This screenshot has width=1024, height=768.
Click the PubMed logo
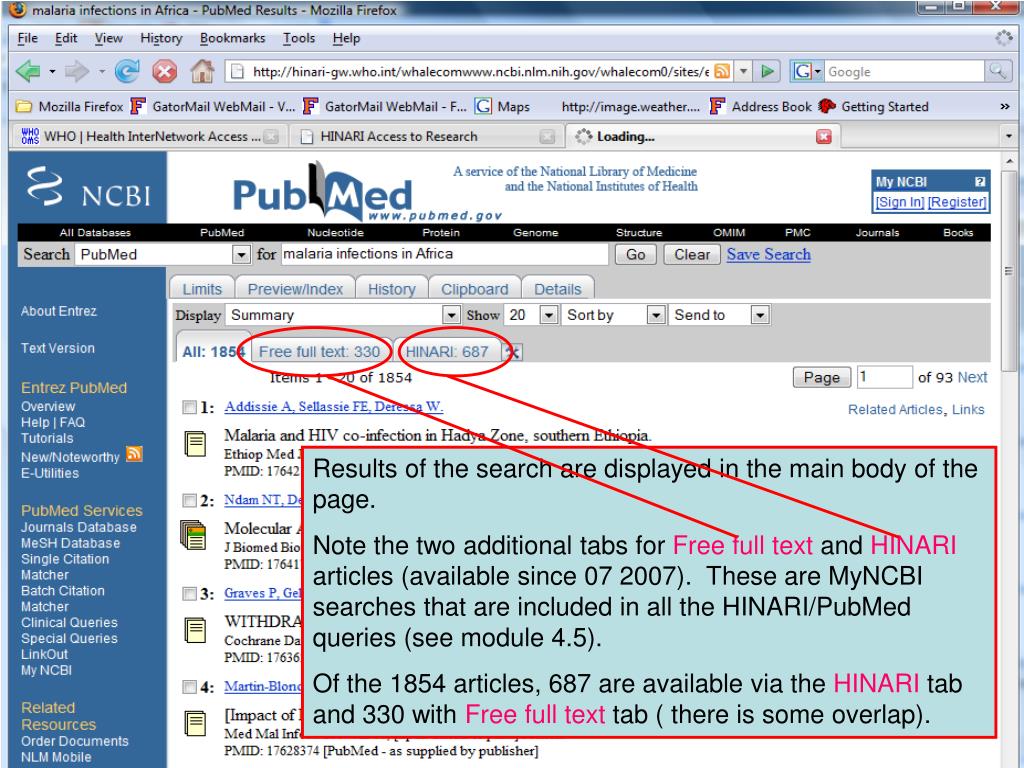click(323, 193)
